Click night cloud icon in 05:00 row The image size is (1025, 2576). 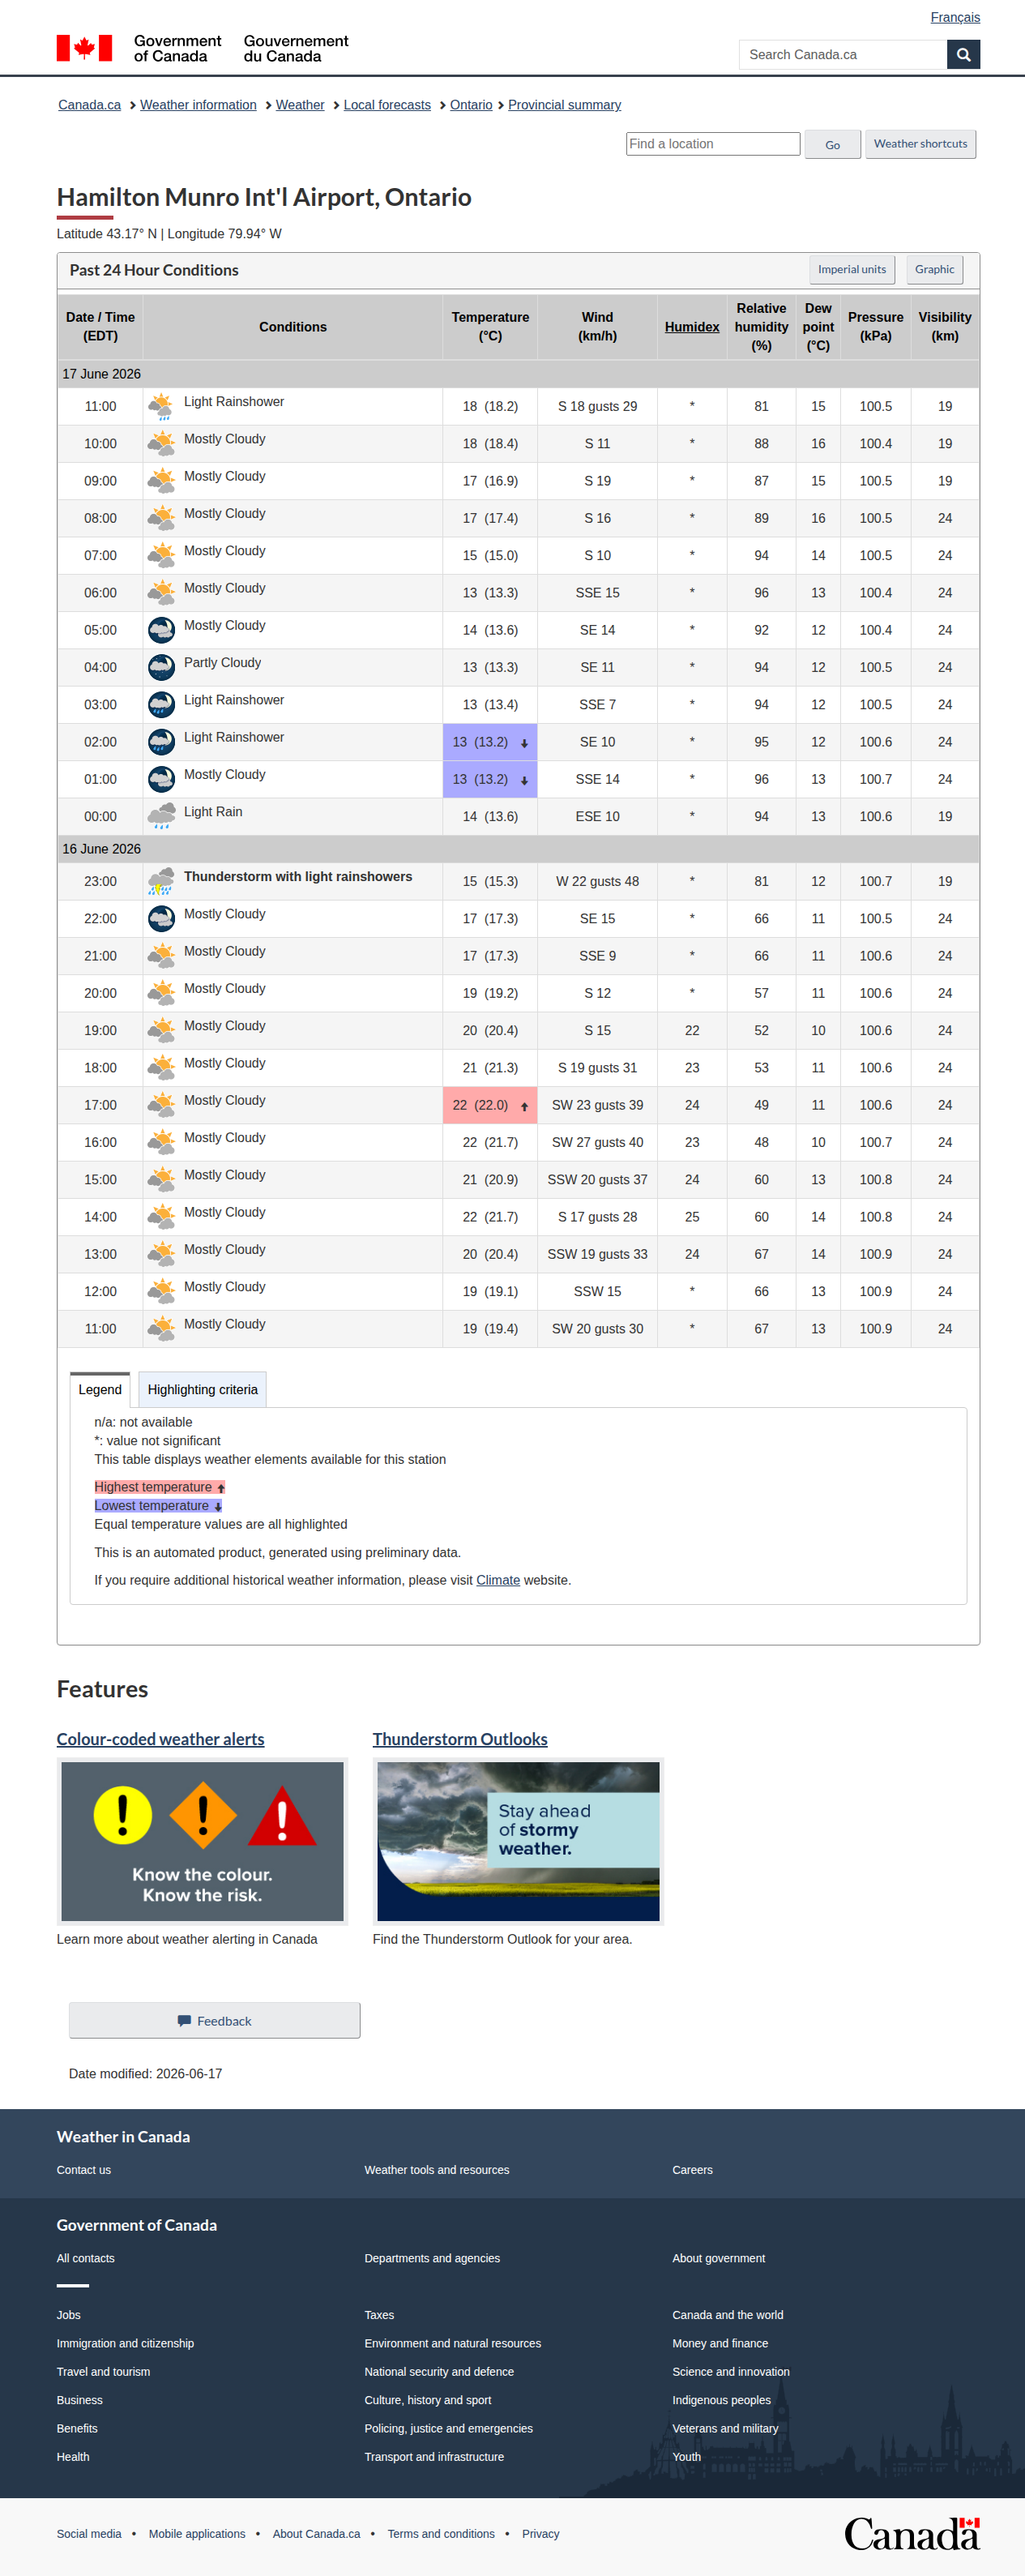click(x=161, y=630)
